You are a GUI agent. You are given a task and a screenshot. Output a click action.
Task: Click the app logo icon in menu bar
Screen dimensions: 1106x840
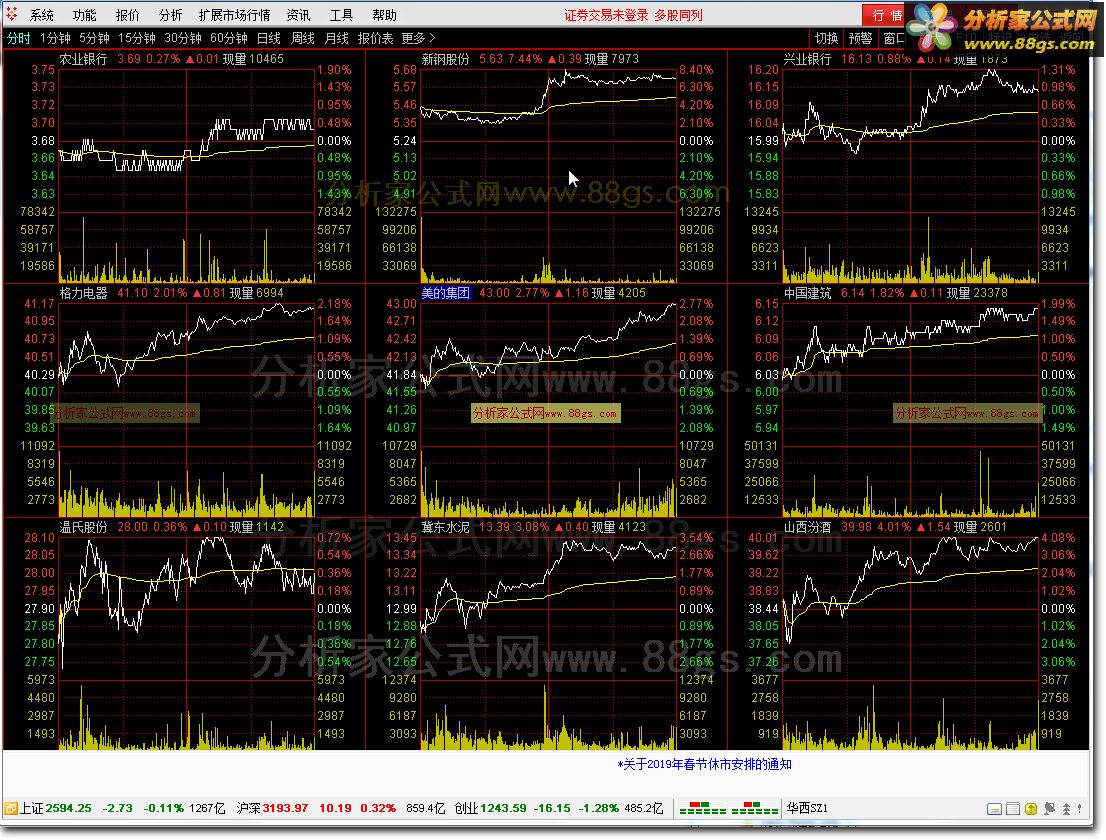[12, 14]
